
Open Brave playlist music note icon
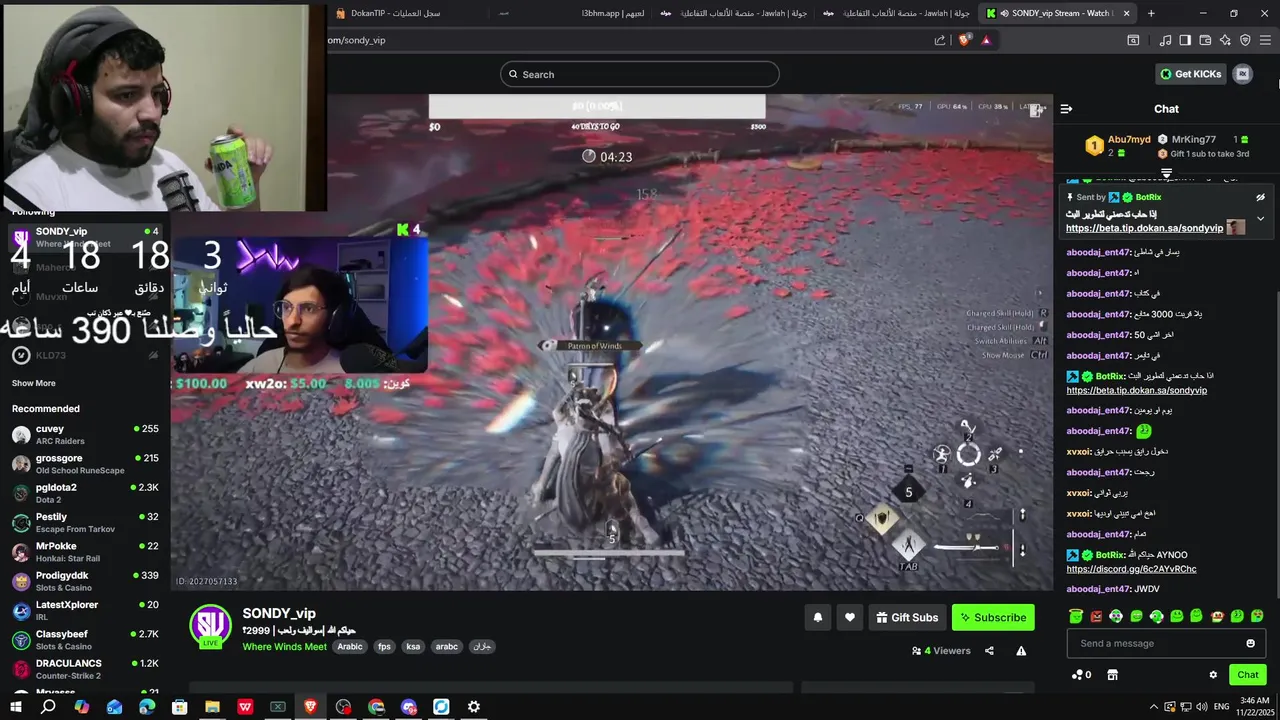point(1165,40)
